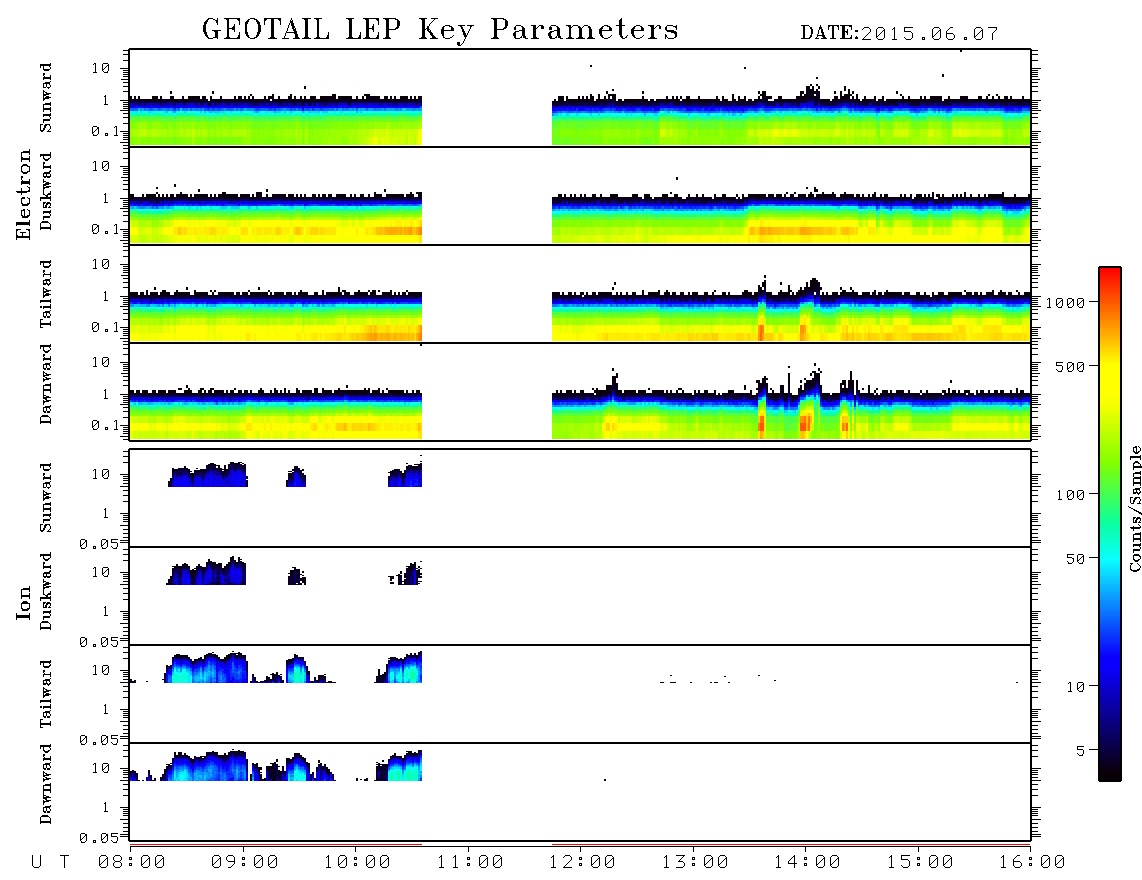
Task: Click the Ion Dawnward blob near 08:40
Action: pyautogui.click(x=205, y=766)
